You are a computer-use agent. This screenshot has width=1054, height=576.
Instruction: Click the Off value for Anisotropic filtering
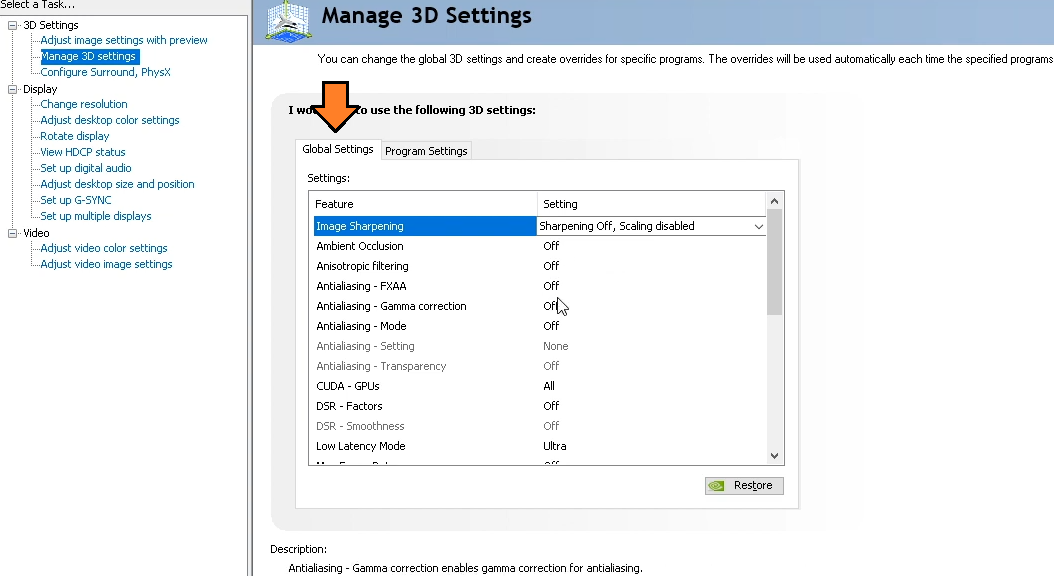(551, 266)
